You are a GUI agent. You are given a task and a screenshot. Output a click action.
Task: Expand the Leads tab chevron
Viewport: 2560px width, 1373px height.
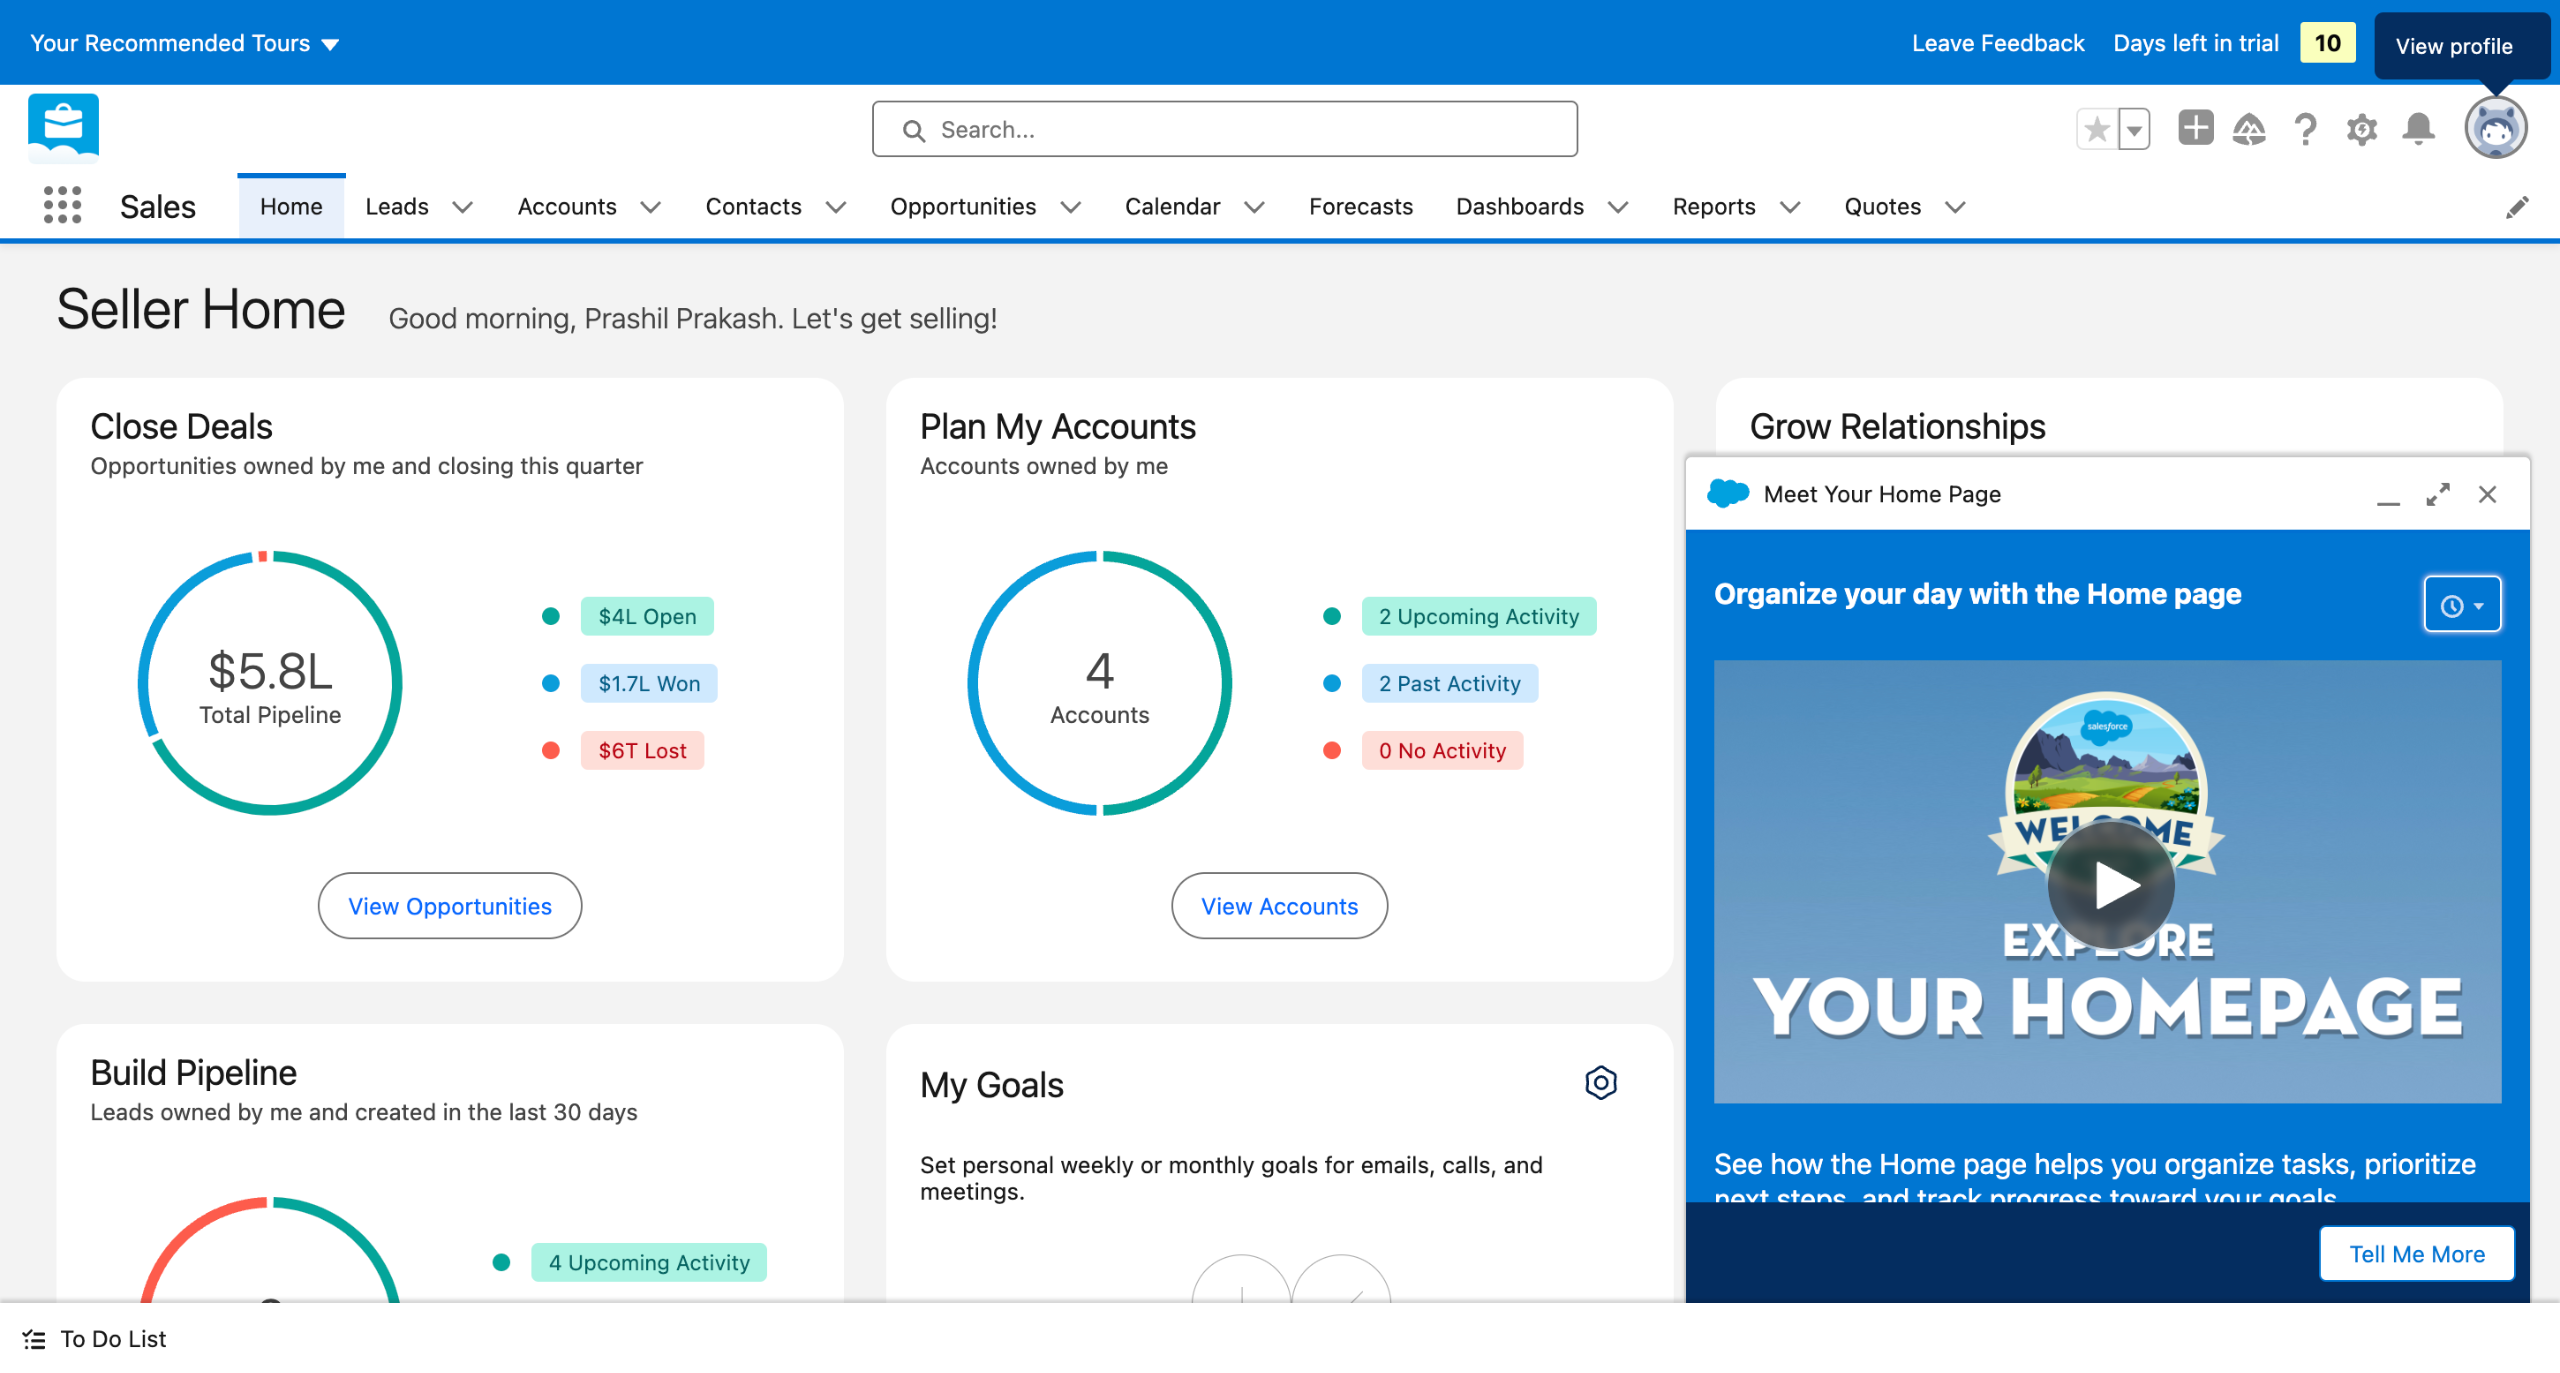click(462, 207)
